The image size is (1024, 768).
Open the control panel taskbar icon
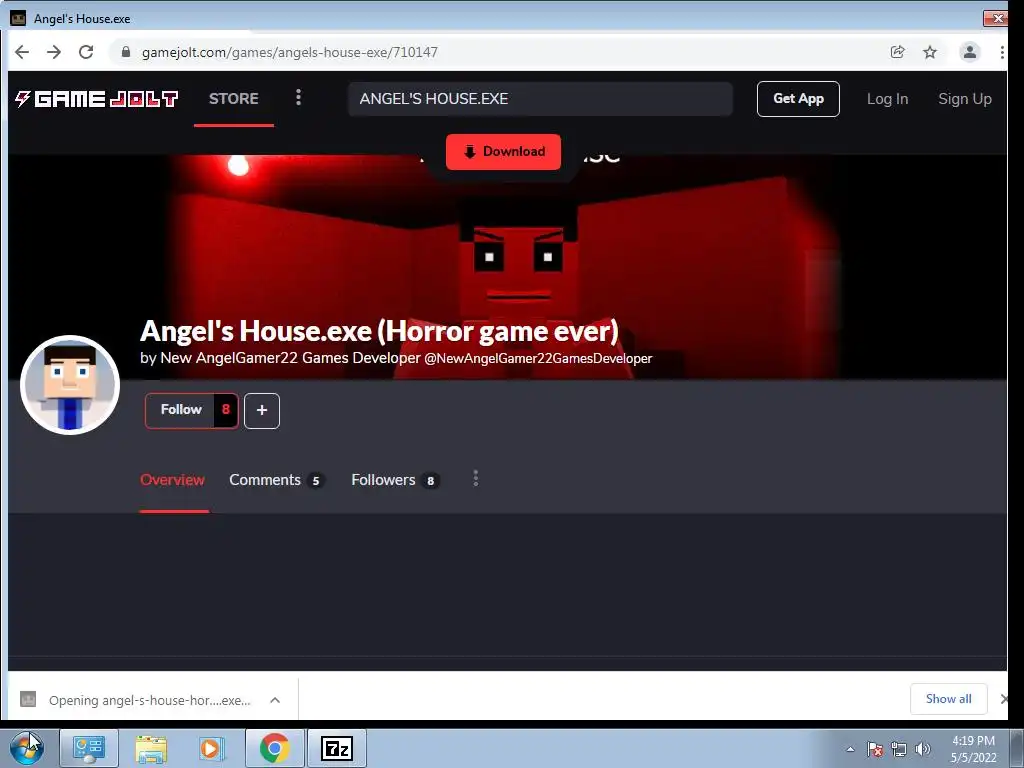click(x=89, y=748)
